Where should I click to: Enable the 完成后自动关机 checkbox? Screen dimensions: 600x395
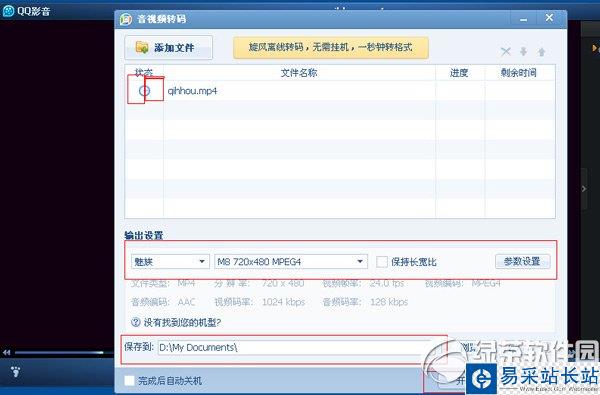click(129, 380)
